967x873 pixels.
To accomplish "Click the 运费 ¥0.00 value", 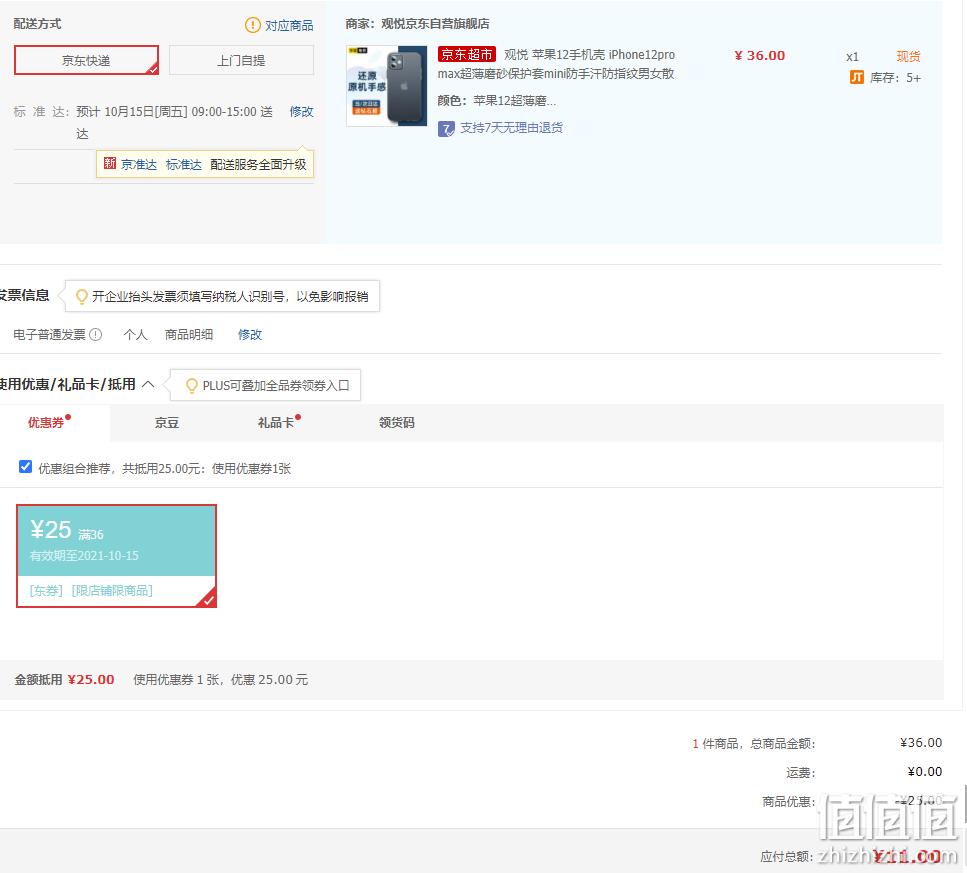I will tap(924, 772).
